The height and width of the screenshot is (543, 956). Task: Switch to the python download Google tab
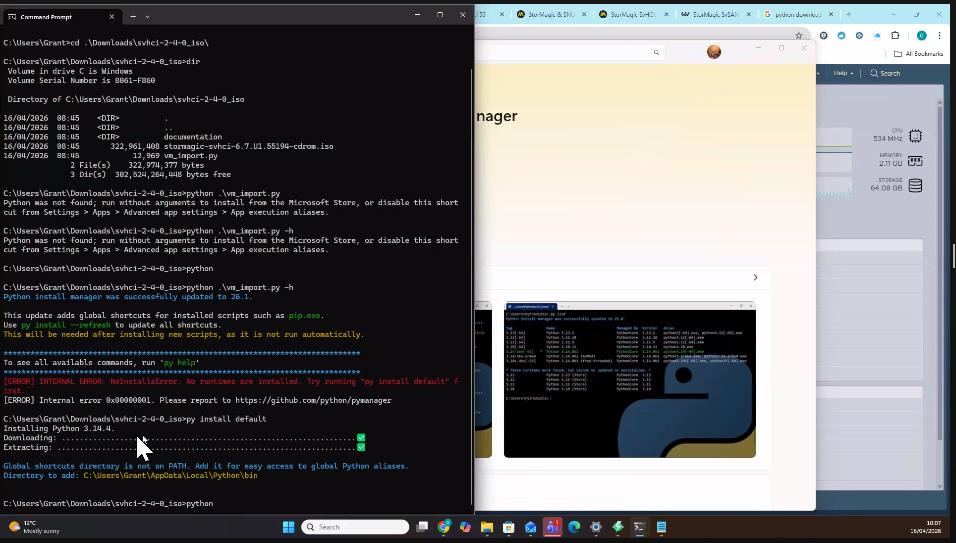pyautogui.click(x=798, y=14)
